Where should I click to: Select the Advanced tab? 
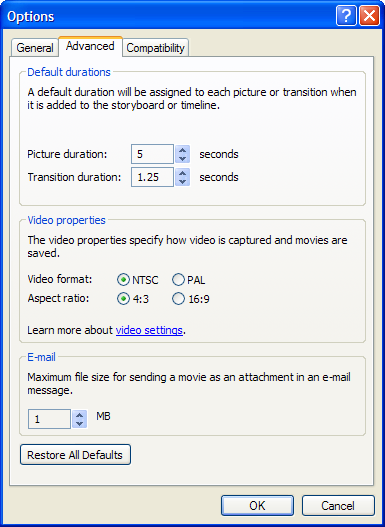90,46
